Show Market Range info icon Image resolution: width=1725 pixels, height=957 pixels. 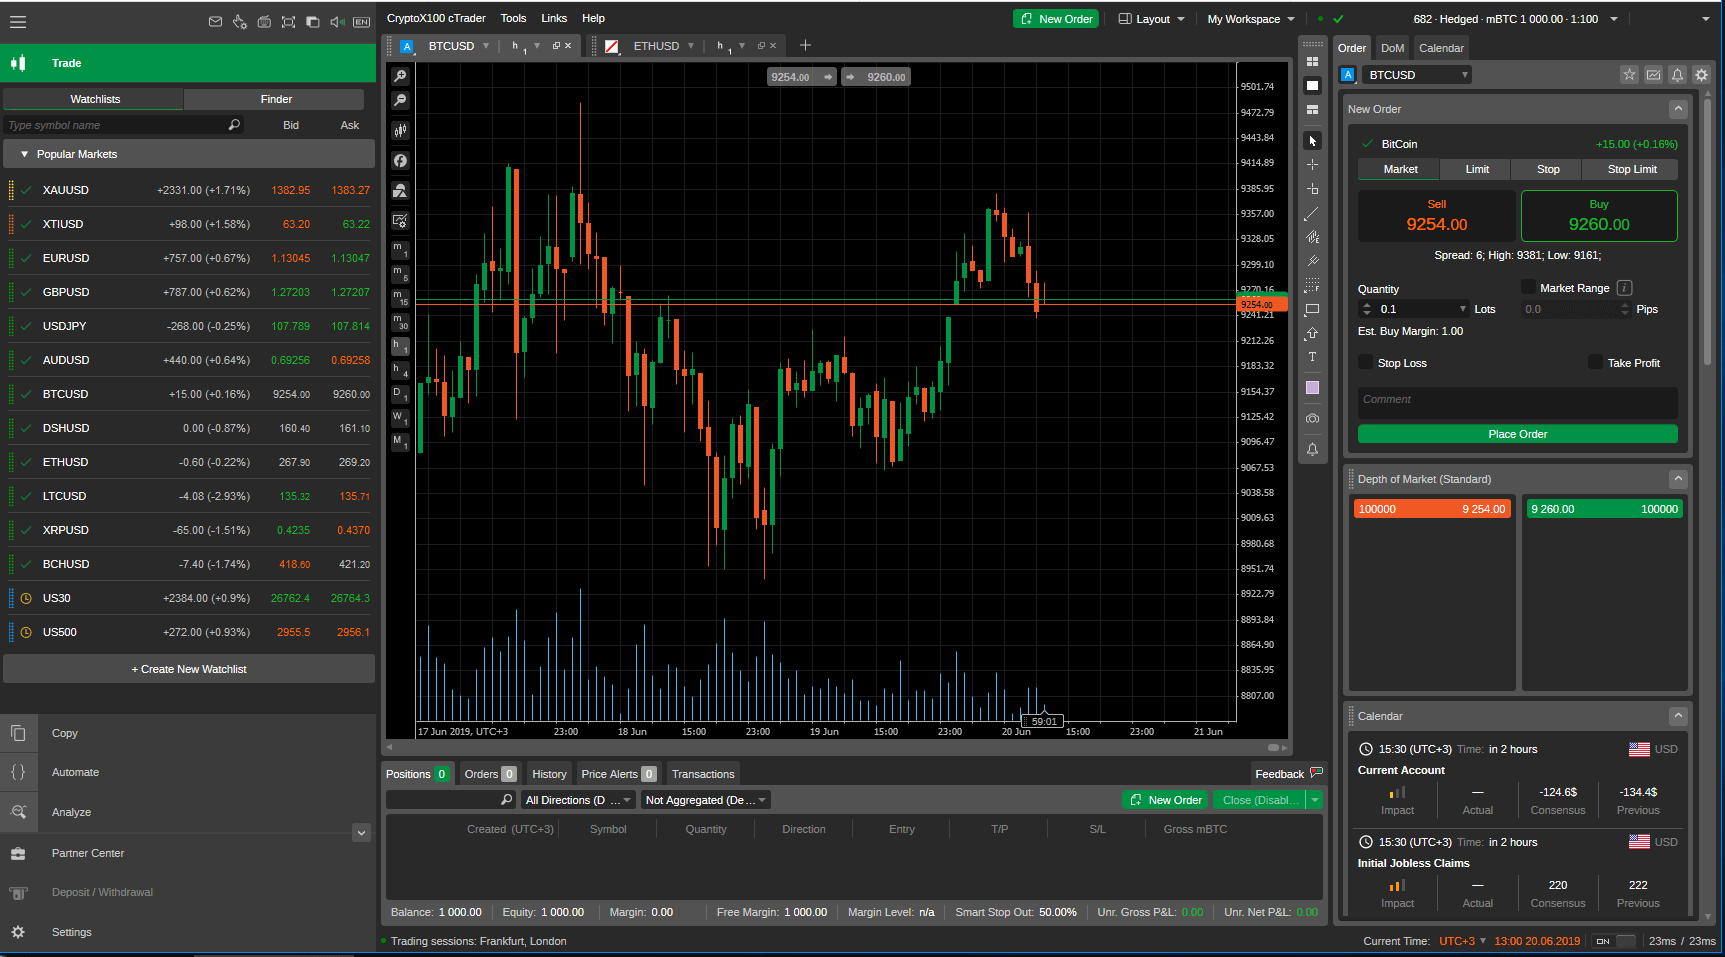click(1624, 288)
